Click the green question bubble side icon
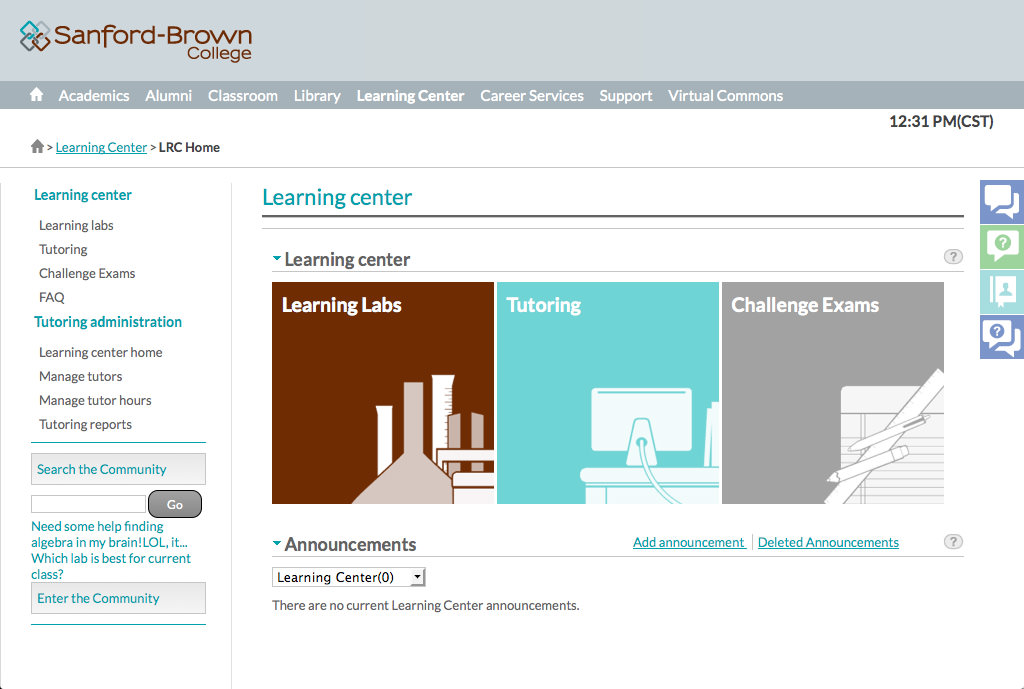Image resolution: width=1024 pixels, height=689 pixels. click(x=1001, y=246)
